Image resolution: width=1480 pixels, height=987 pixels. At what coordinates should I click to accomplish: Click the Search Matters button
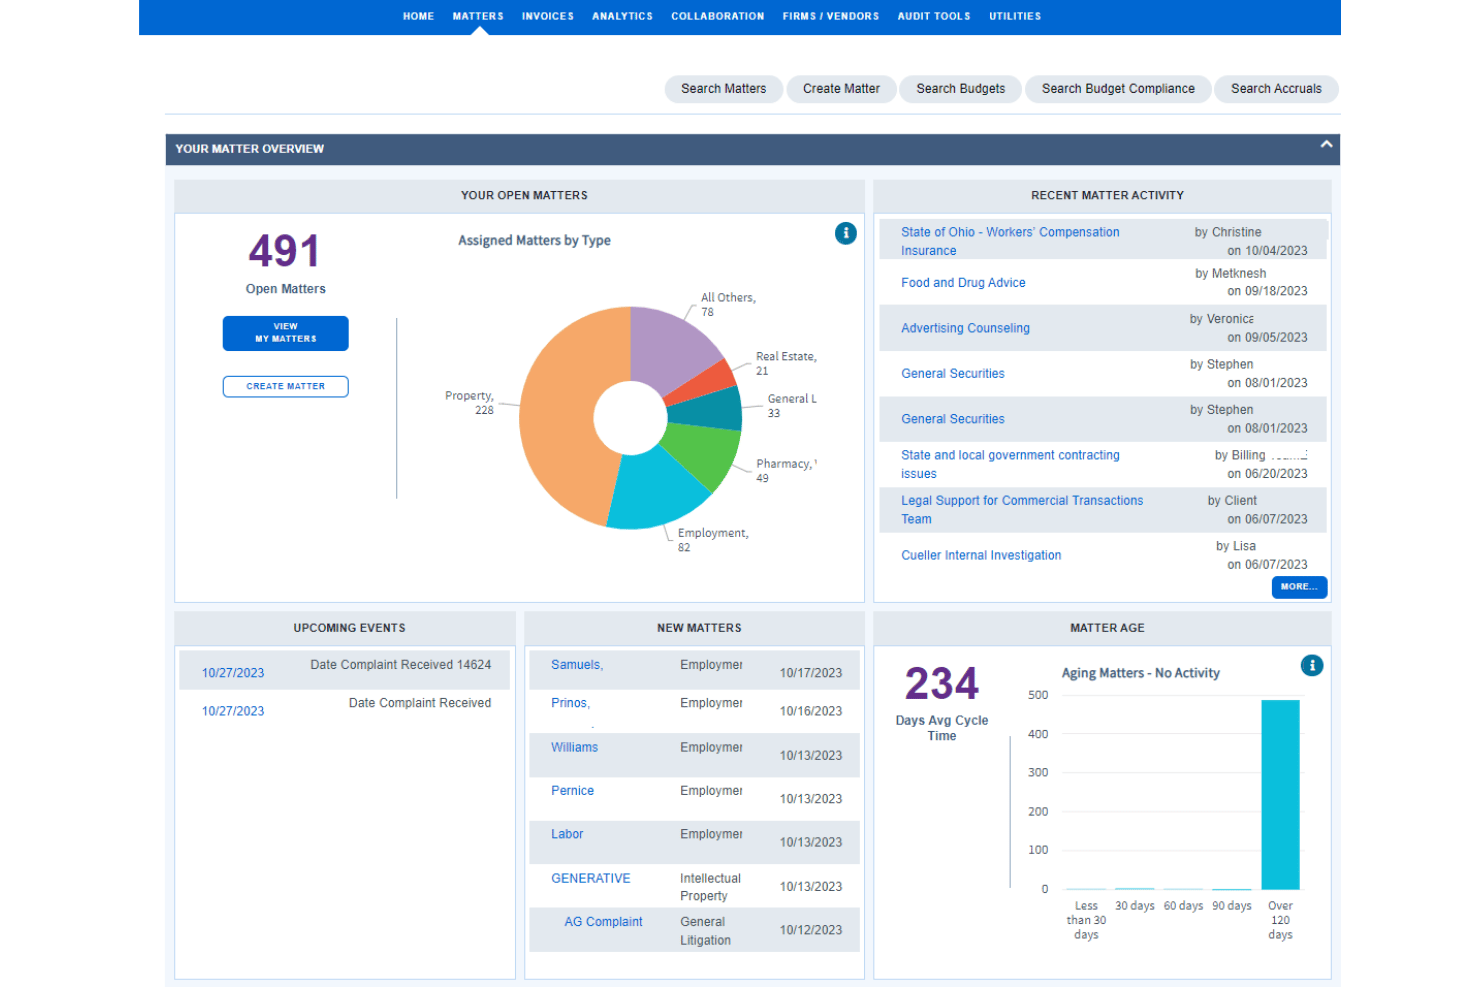pos(723,89)
